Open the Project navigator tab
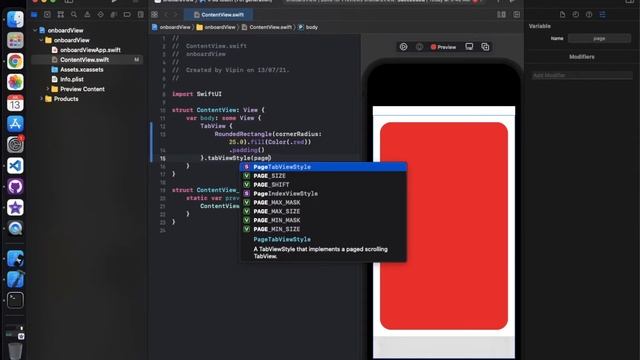 (34, 15)
